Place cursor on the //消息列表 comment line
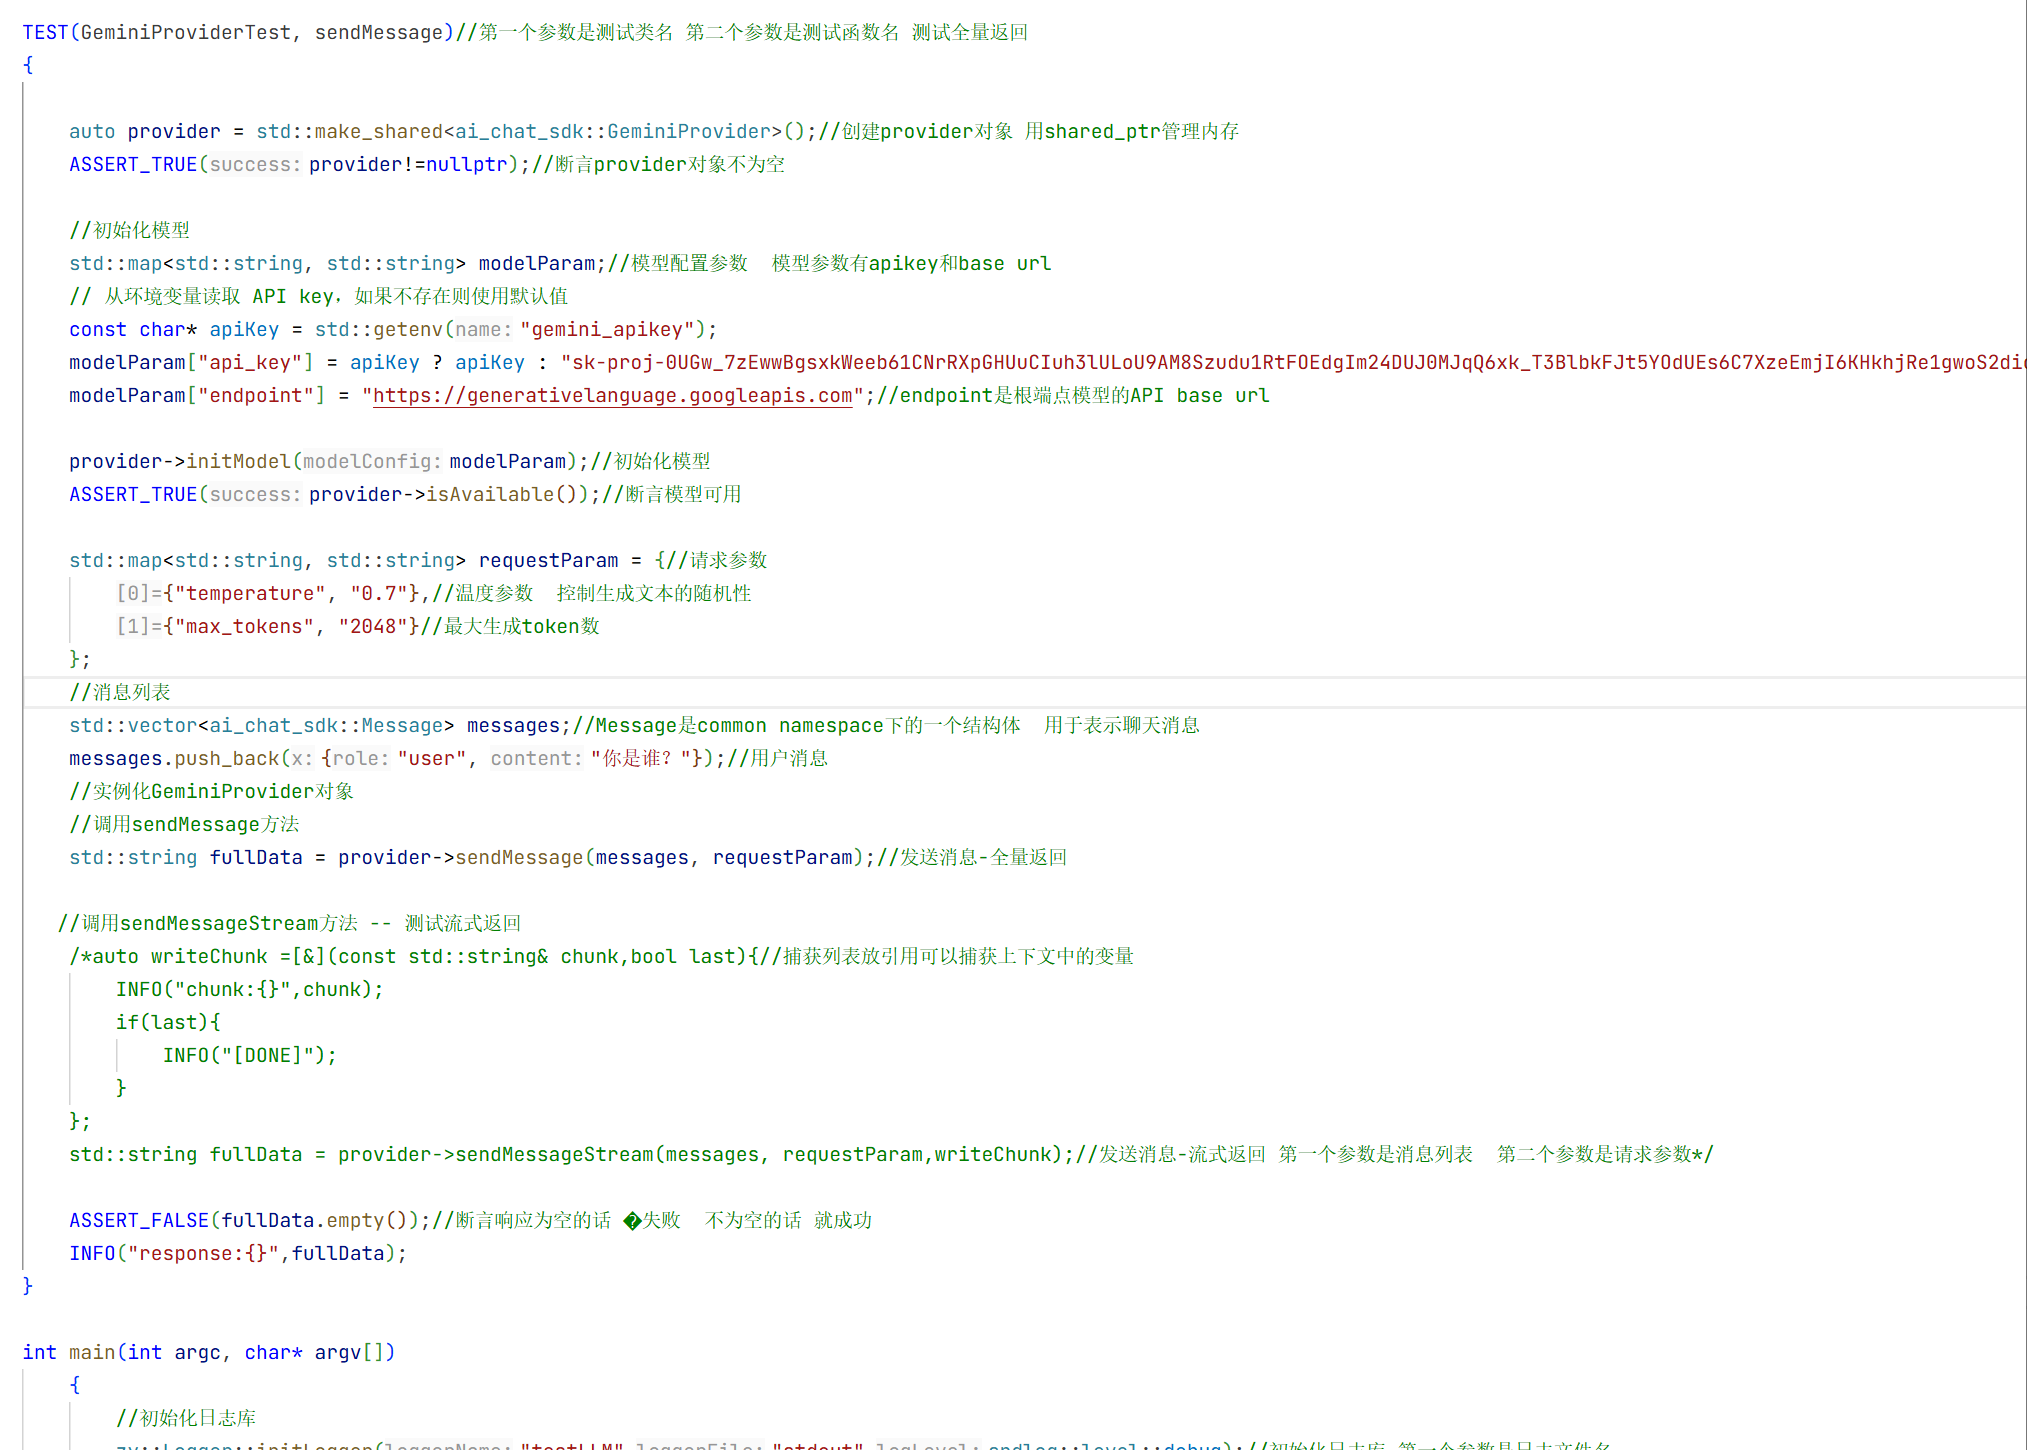This screenshot has height=1450, width=2027. pos(120,693)
